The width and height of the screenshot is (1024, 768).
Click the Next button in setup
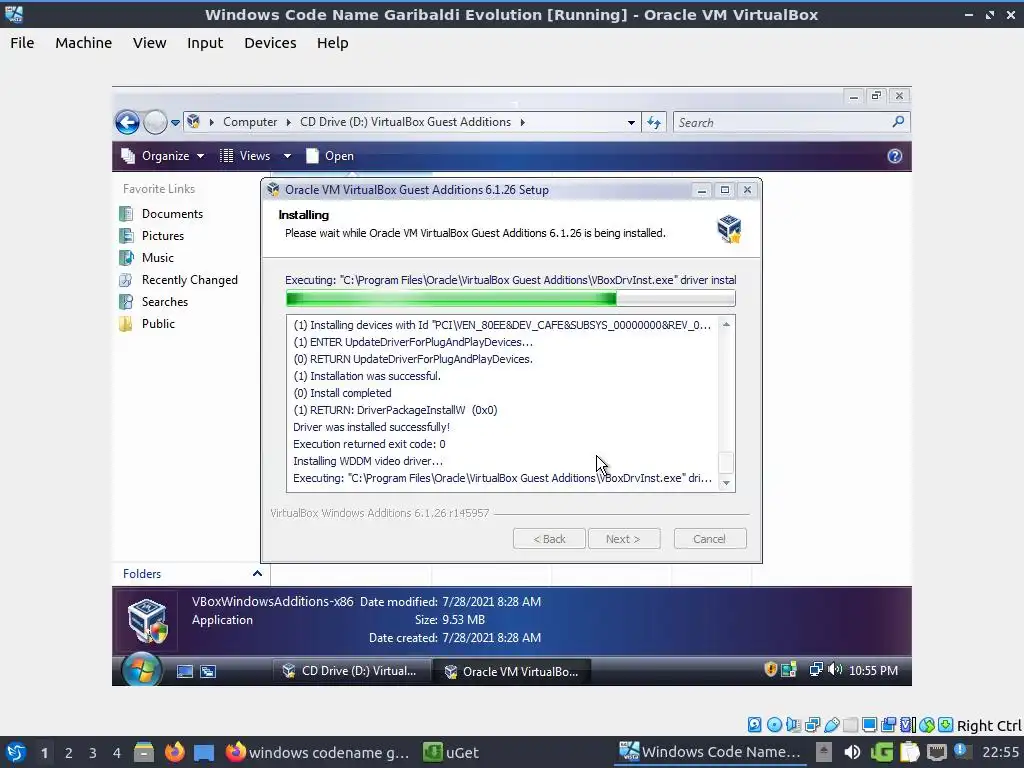pos(624,539)
